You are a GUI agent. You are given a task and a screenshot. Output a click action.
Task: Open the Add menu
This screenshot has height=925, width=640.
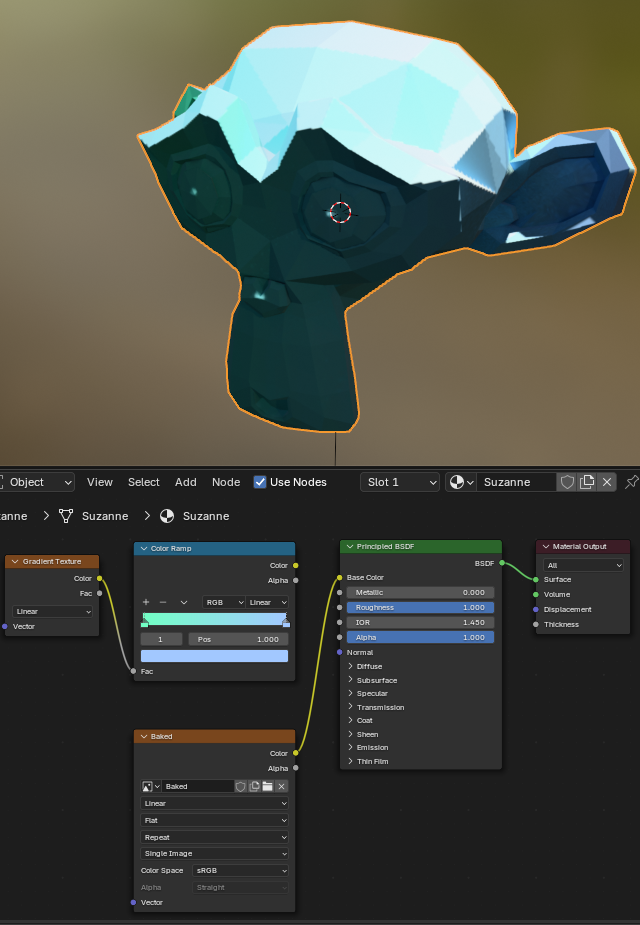pyautogui.click(x=186, y=482)
